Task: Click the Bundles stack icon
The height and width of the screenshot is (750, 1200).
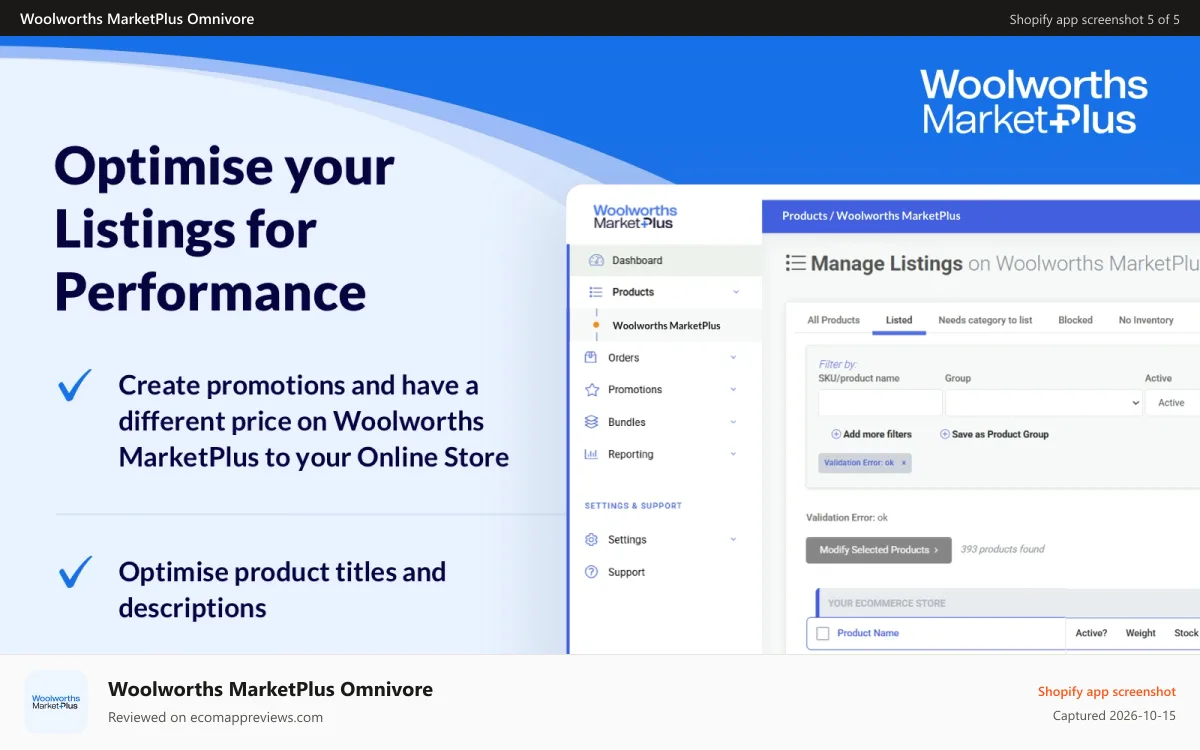Action: pyautogui.click(x=590, y=422)
